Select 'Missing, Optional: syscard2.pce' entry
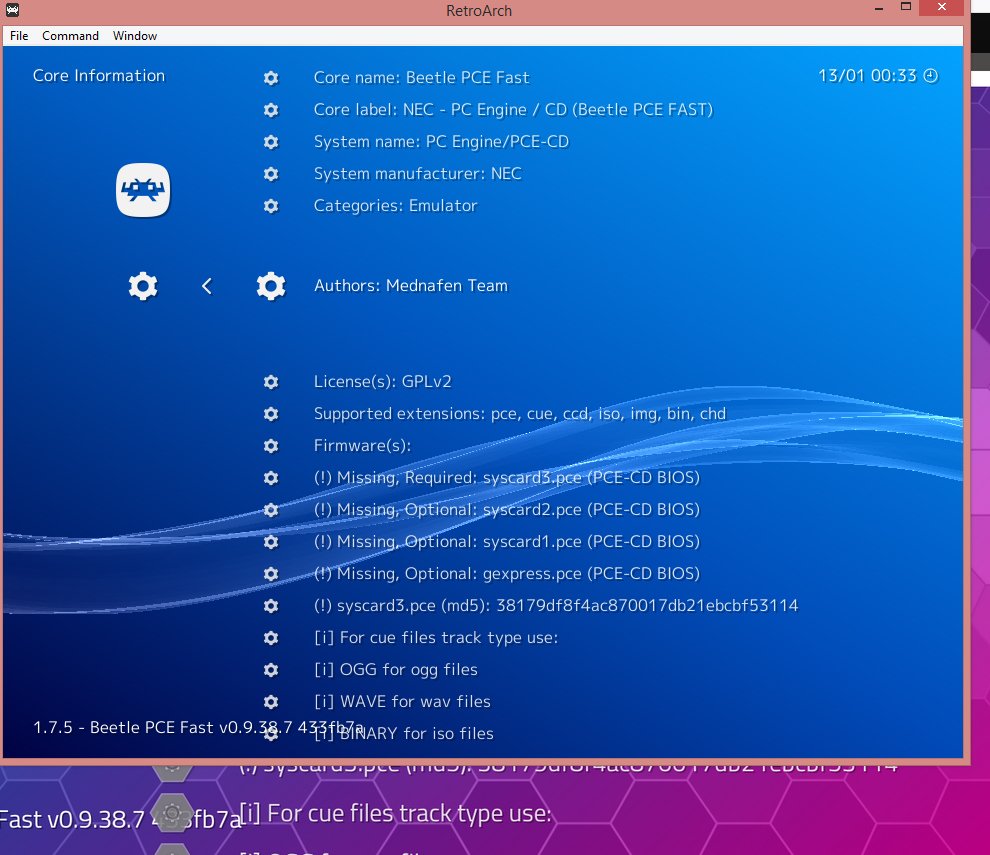 coord(507,510)
